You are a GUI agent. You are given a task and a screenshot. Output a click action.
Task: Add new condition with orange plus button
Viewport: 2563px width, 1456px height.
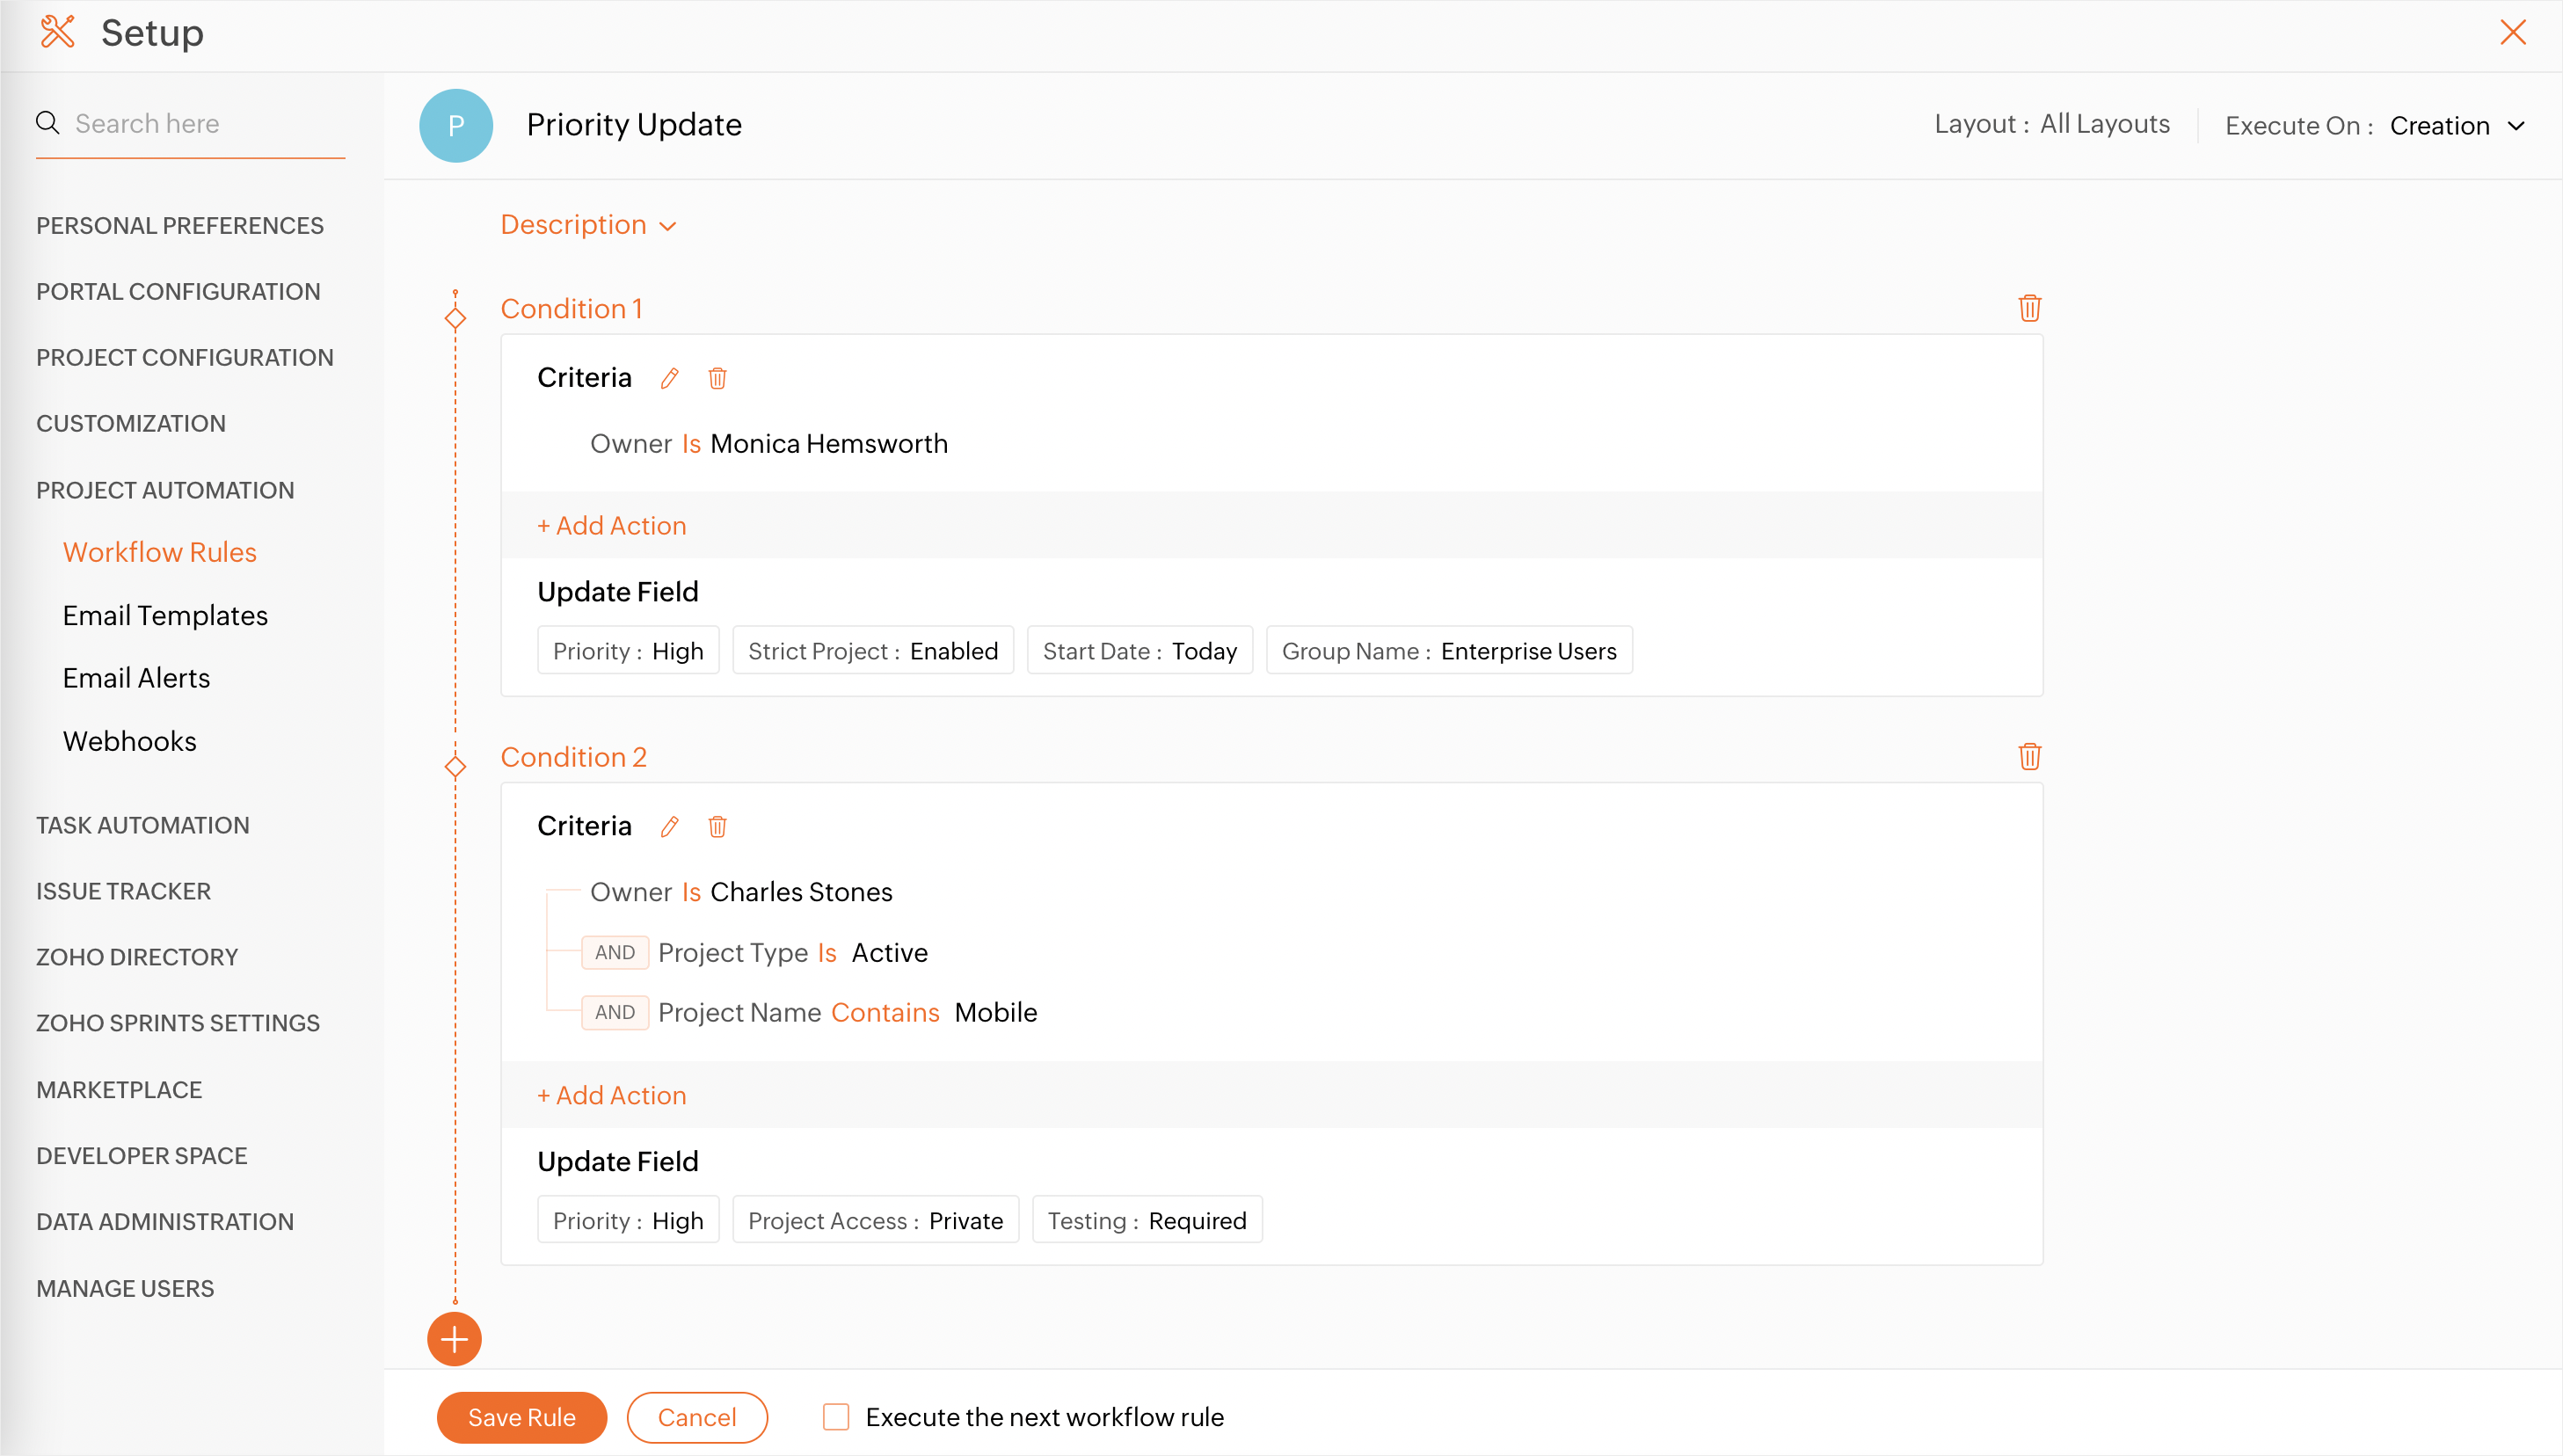454,1339
